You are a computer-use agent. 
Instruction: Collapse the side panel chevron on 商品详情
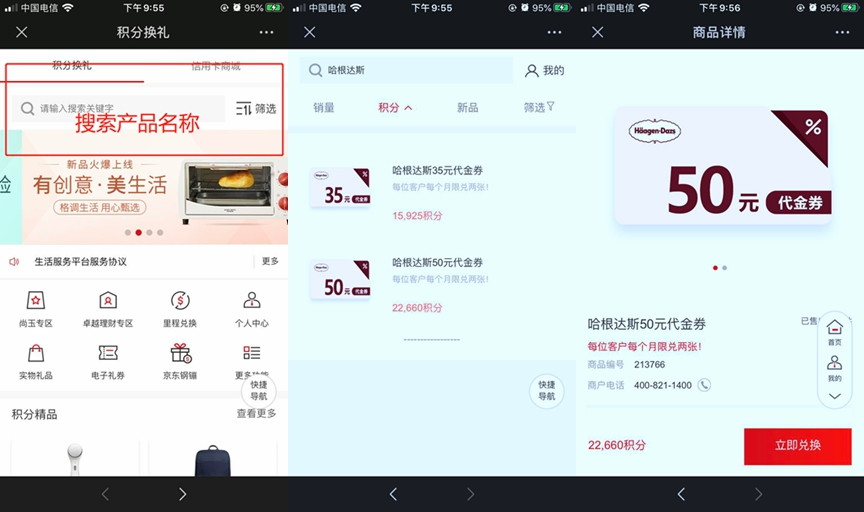coord(835,396)
